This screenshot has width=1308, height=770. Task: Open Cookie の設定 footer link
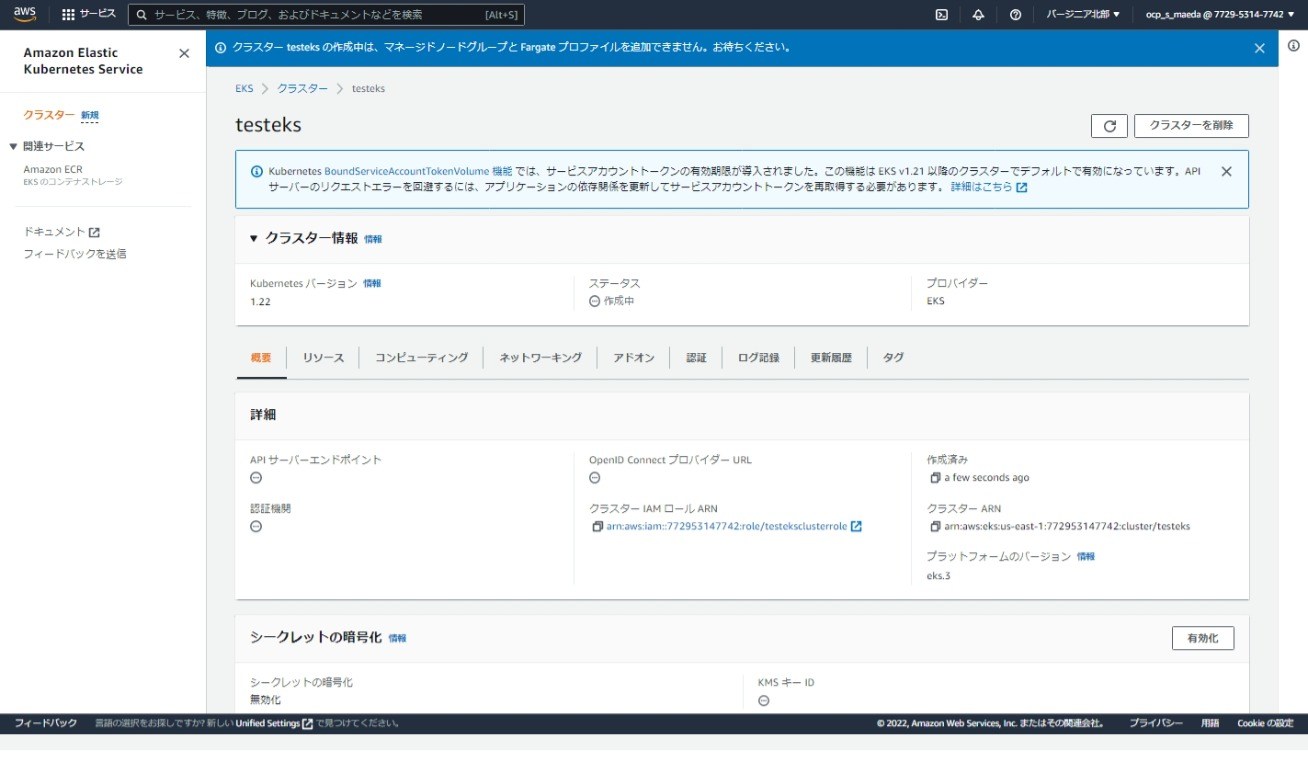[1265, 723]
